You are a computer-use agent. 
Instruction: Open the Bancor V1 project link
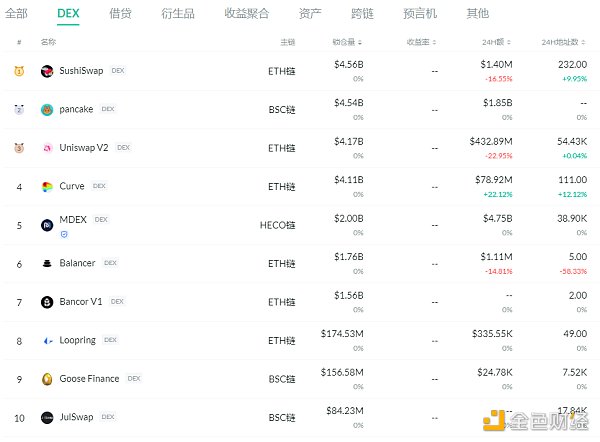81,302
